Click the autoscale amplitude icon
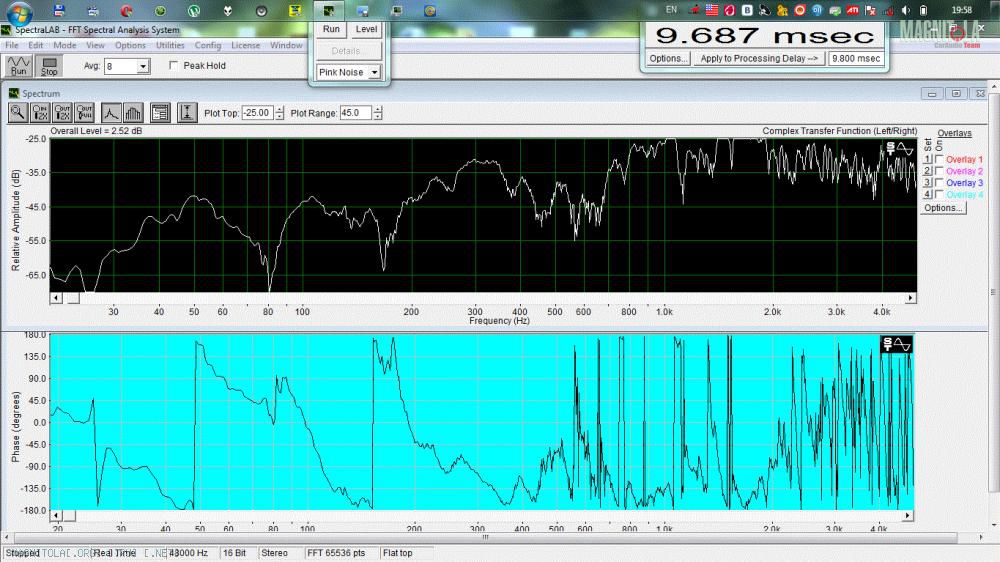The height and width of the screenshot is (562, 1000). point(187,113)
